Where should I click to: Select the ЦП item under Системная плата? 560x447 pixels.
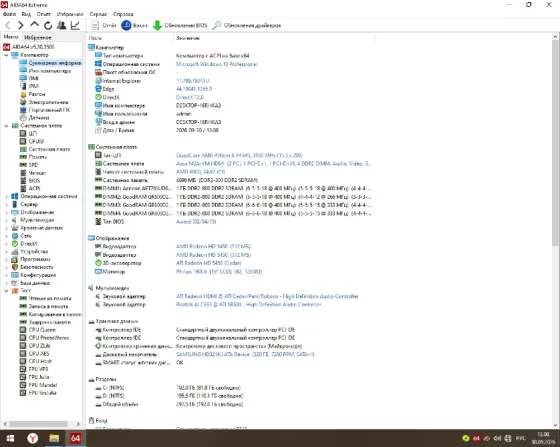[28, 134]
